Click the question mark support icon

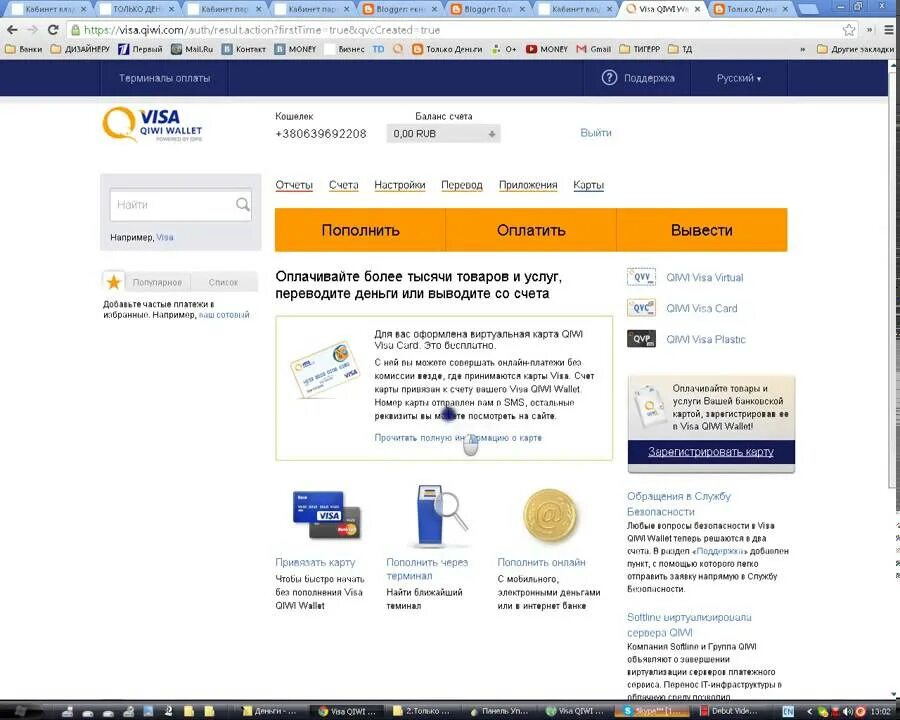tap(609, 78)
